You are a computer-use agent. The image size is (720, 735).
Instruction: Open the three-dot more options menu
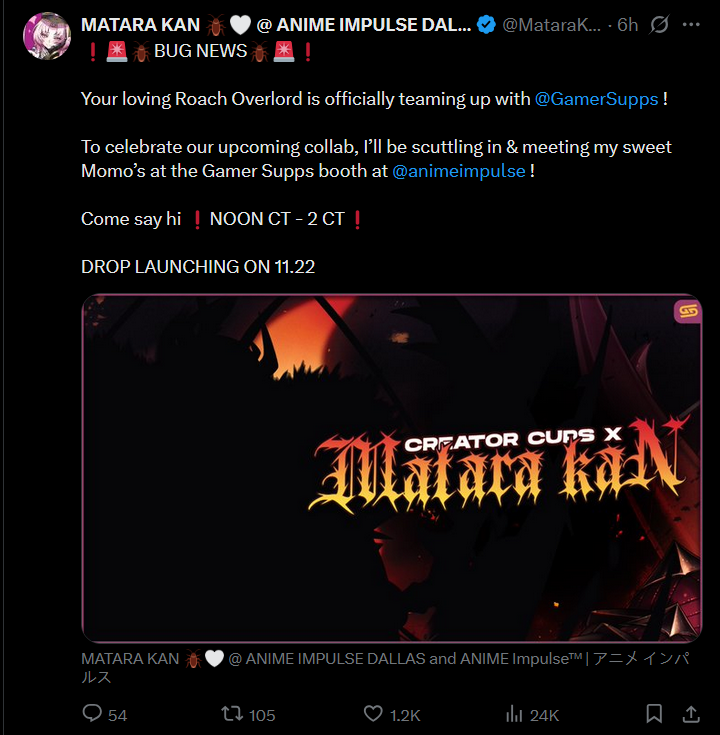tap(691, 24)
